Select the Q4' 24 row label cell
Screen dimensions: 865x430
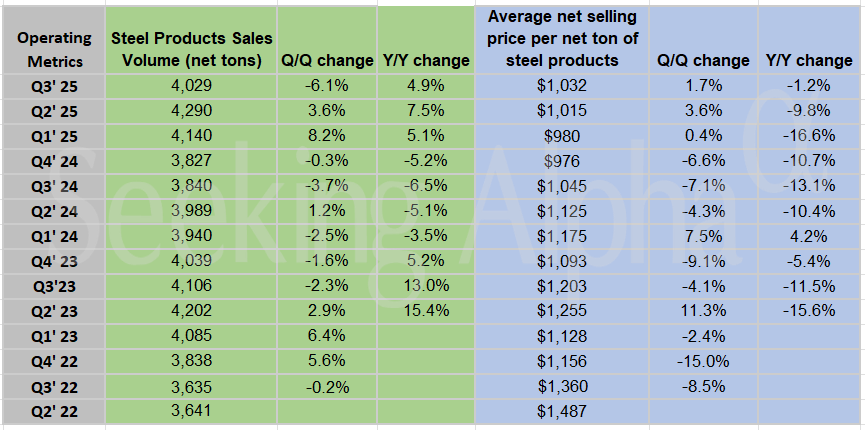coord(50,161)
